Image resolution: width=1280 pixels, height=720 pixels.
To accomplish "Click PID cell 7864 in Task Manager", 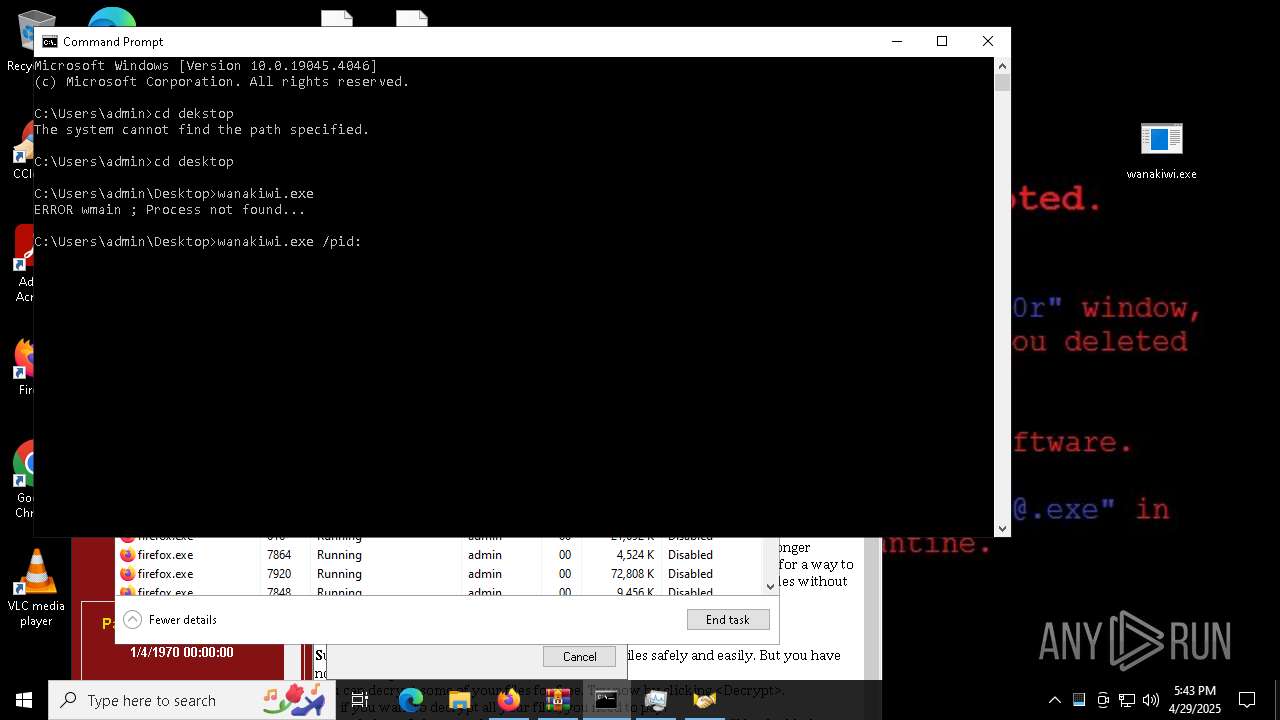I will pyautogui.click(x=279, y=555).
